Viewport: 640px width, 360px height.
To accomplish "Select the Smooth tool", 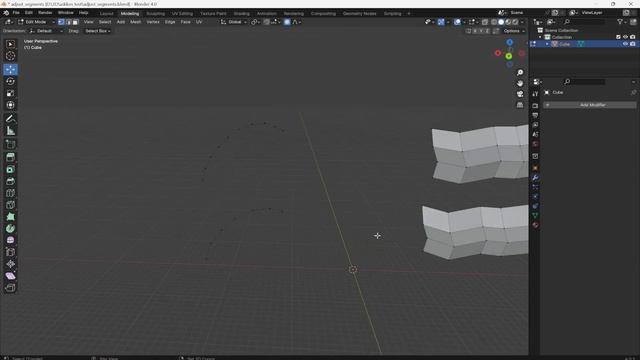I will point(11,240).
